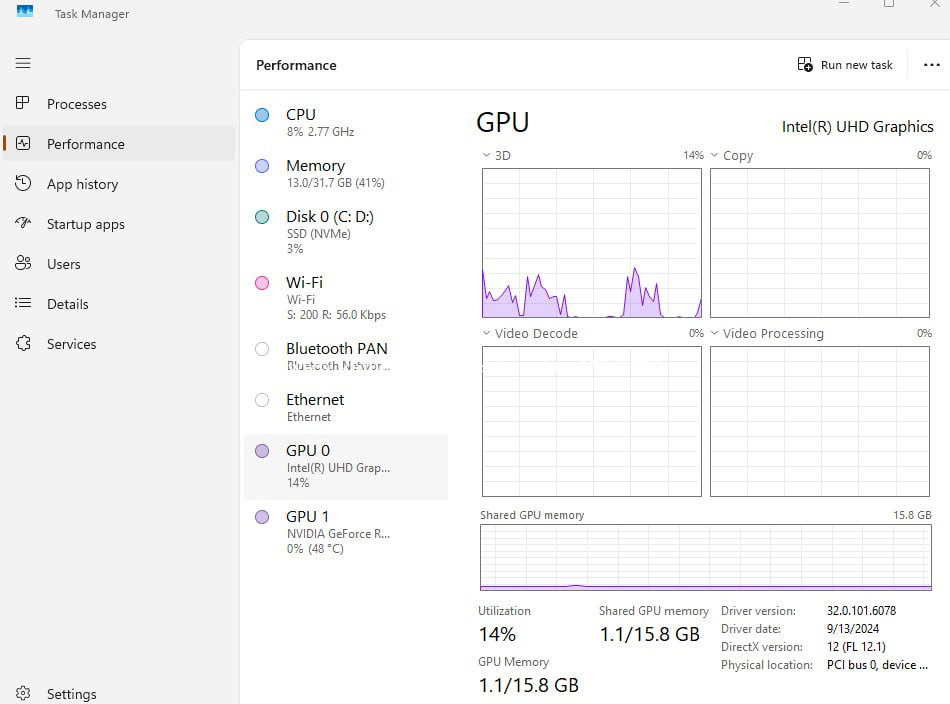Image resolution: width=950 pixels, height=704 pixels.
Task: Open the three-dot more options menu
Action: 932,65
